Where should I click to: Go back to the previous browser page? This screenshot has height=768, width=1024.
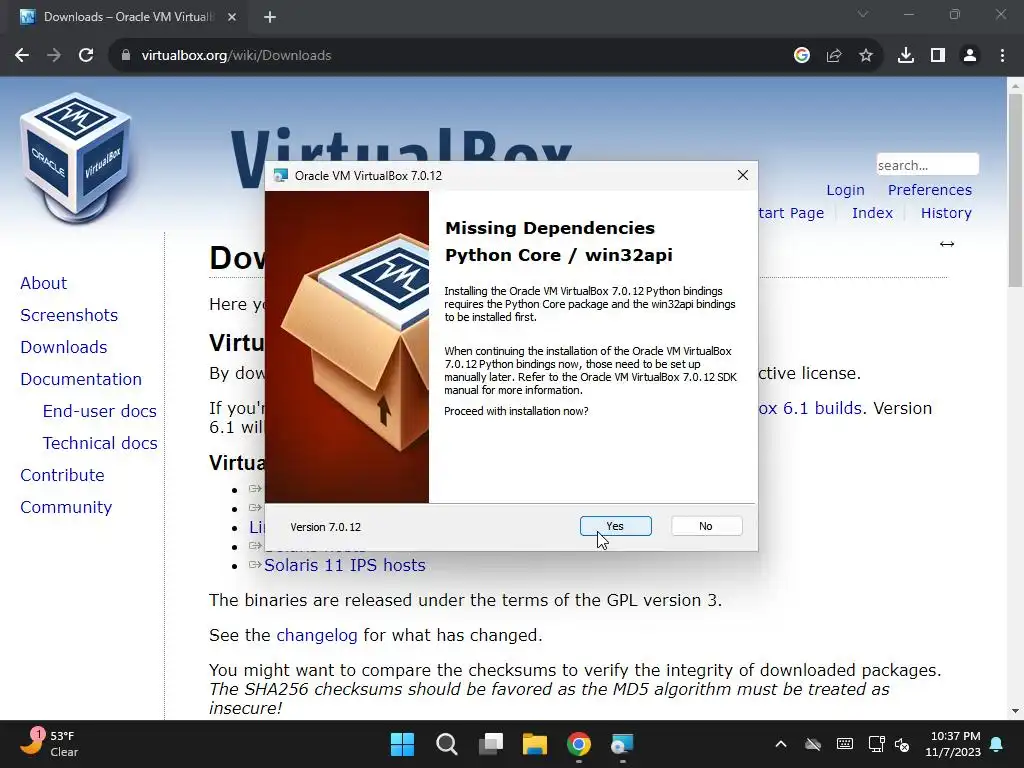[22, 56]
